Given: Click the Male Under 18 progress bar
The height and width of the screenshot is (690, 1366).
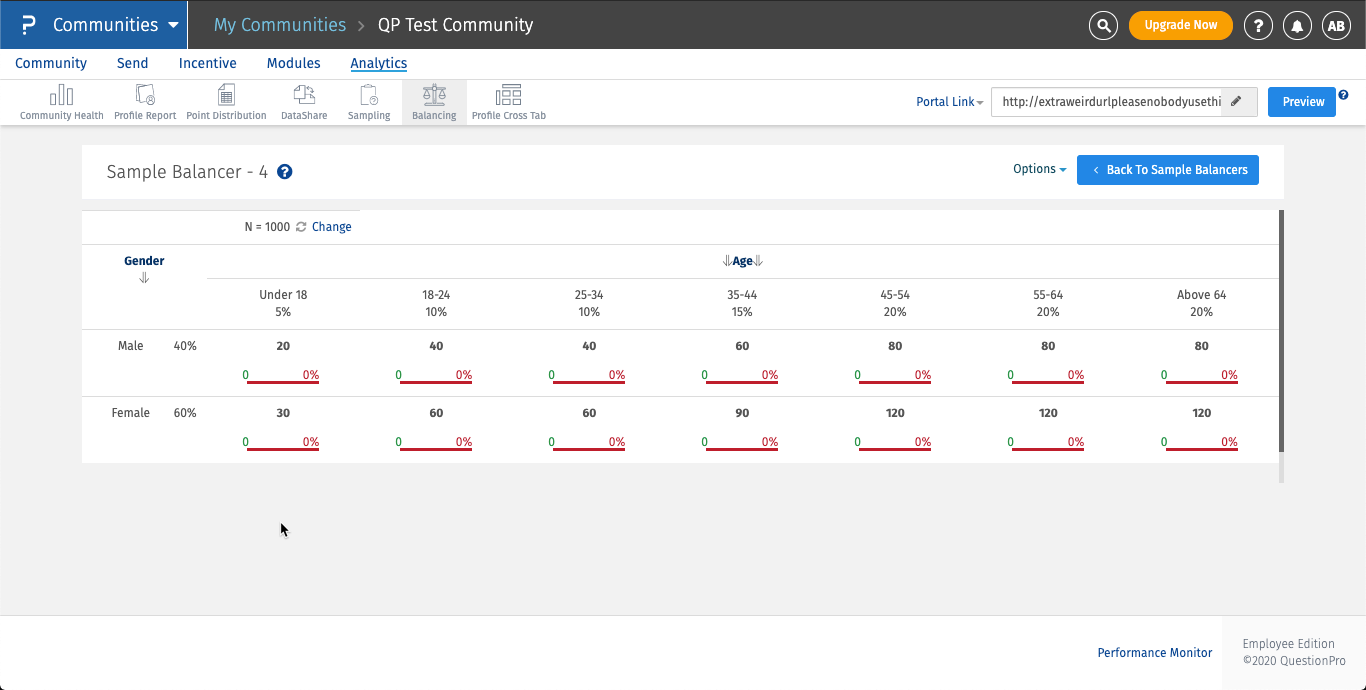Looking at the screenshot, I should (282, 380).
